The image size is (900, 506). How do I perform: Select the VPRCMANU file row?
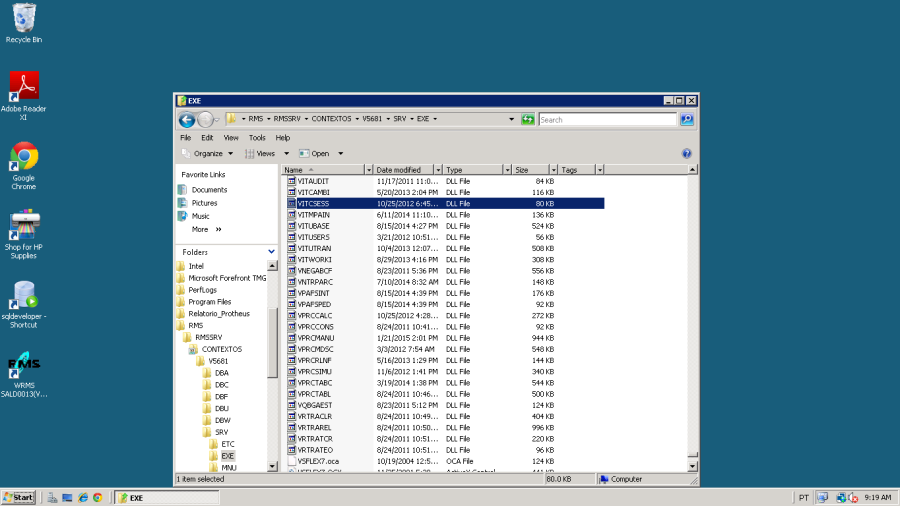click(x=445, y=338)
